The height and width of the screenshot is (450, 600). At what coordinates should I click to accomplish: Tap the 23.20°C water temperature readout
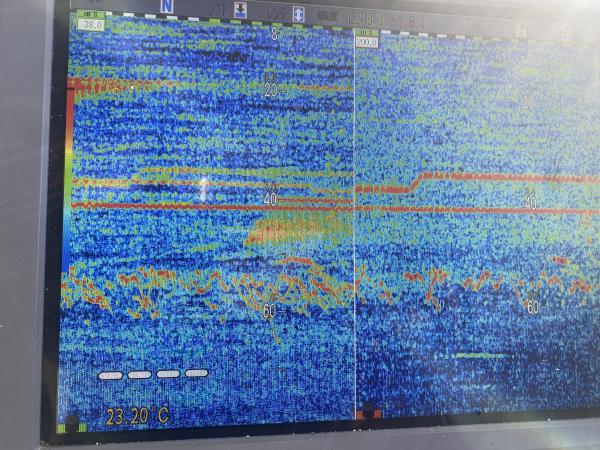coord(138,416)
